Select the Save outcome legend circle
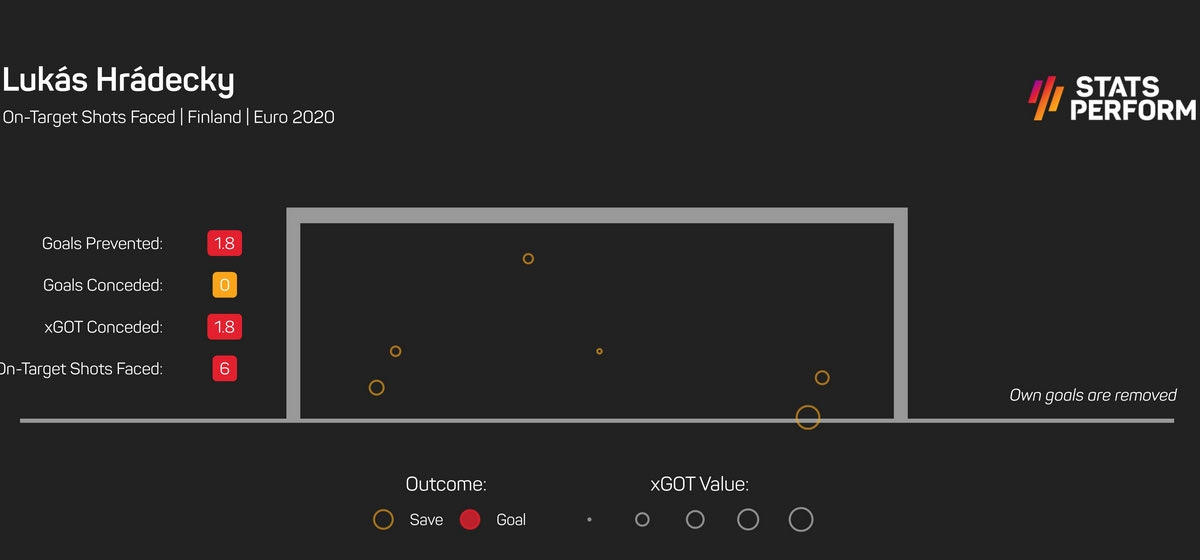1200x560 pixels. pyautogui.click(x=383, y=520)
